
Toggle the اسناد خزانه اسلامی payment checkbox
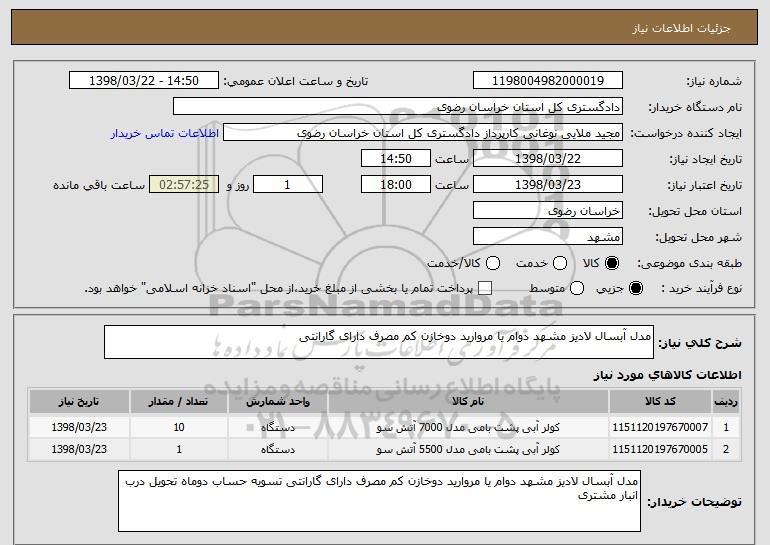tap(485, 288)
